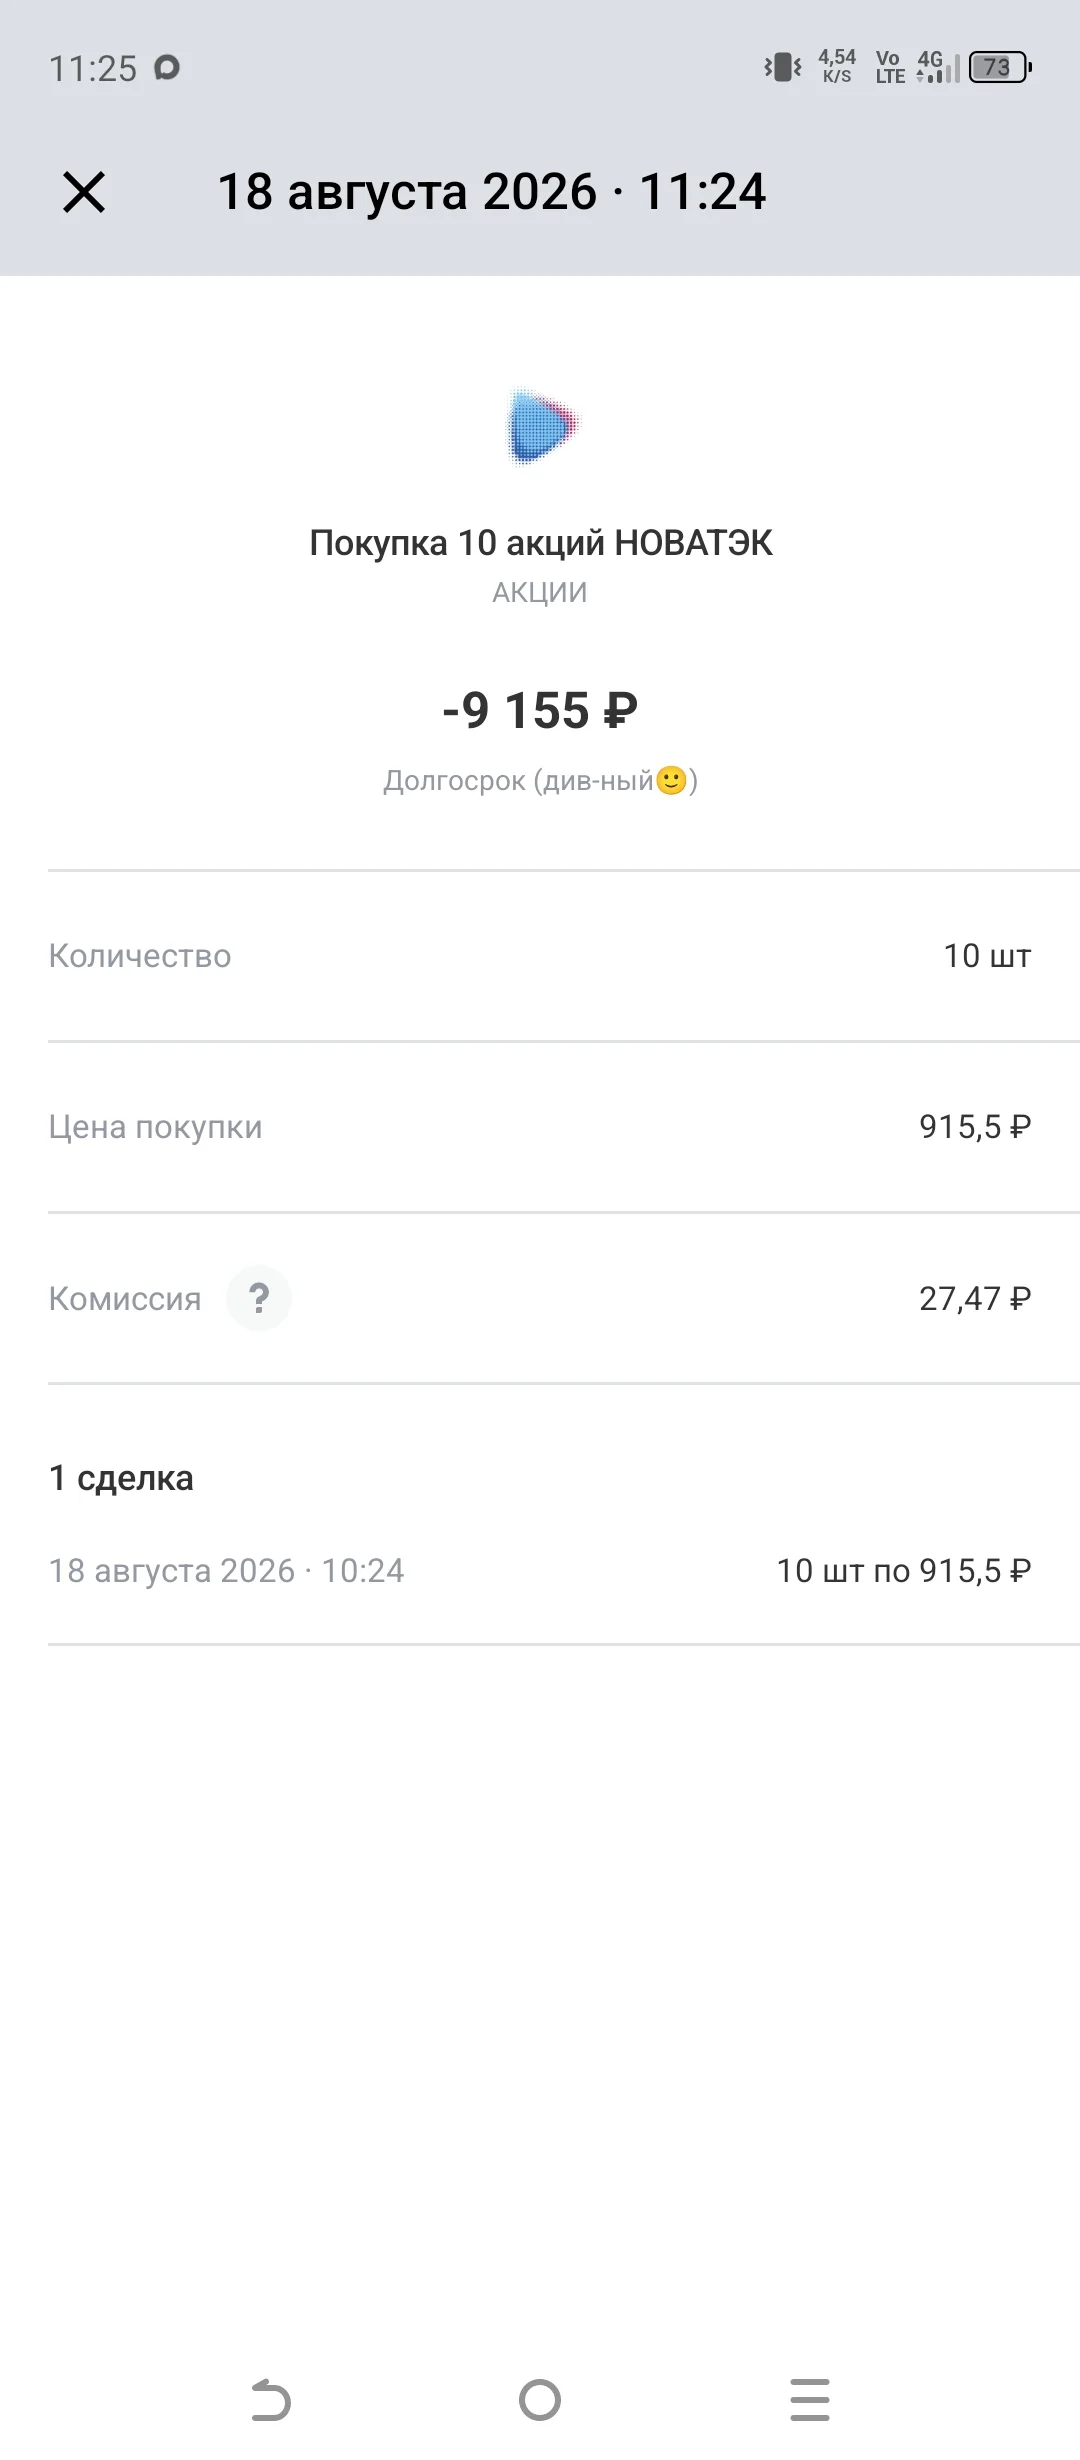Image resolution: width=1080 pixels, height=2460 pixels.
Task: Close the transaction details with X icon
Action: 84,192
